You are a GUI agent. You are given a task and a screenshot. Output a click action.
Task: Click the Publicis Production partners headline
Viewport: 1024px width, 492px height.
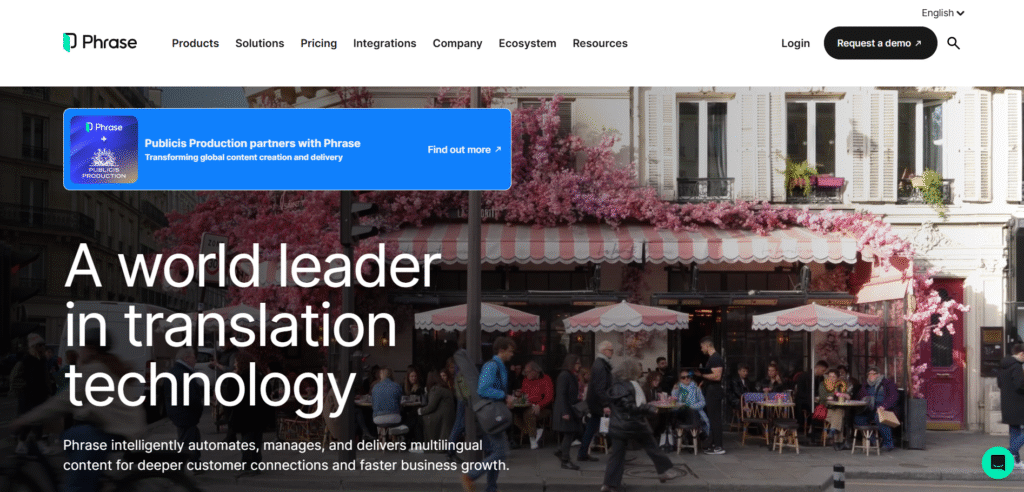pyautogui.click(x=252, y=143)
